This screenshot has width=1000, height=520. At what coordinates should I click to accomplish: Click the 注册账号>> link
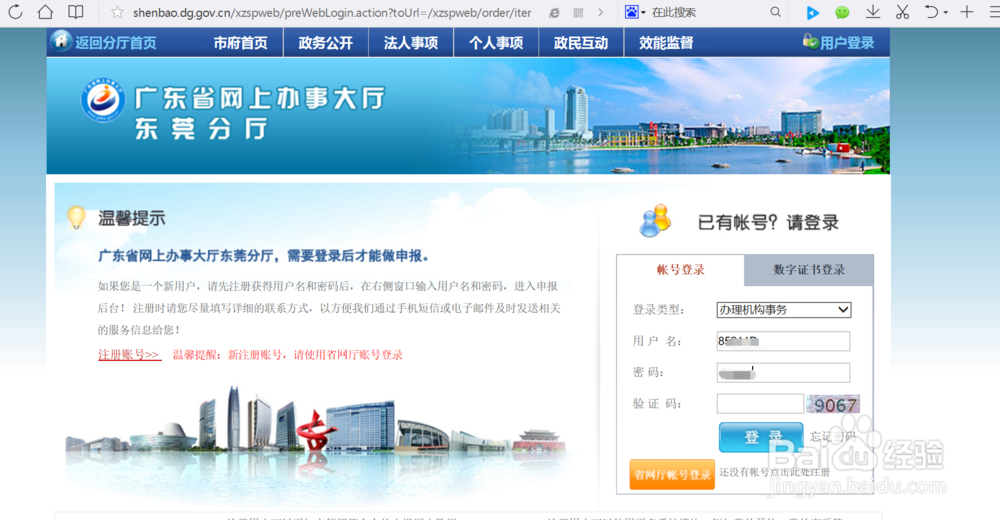[x=128, y=355]
